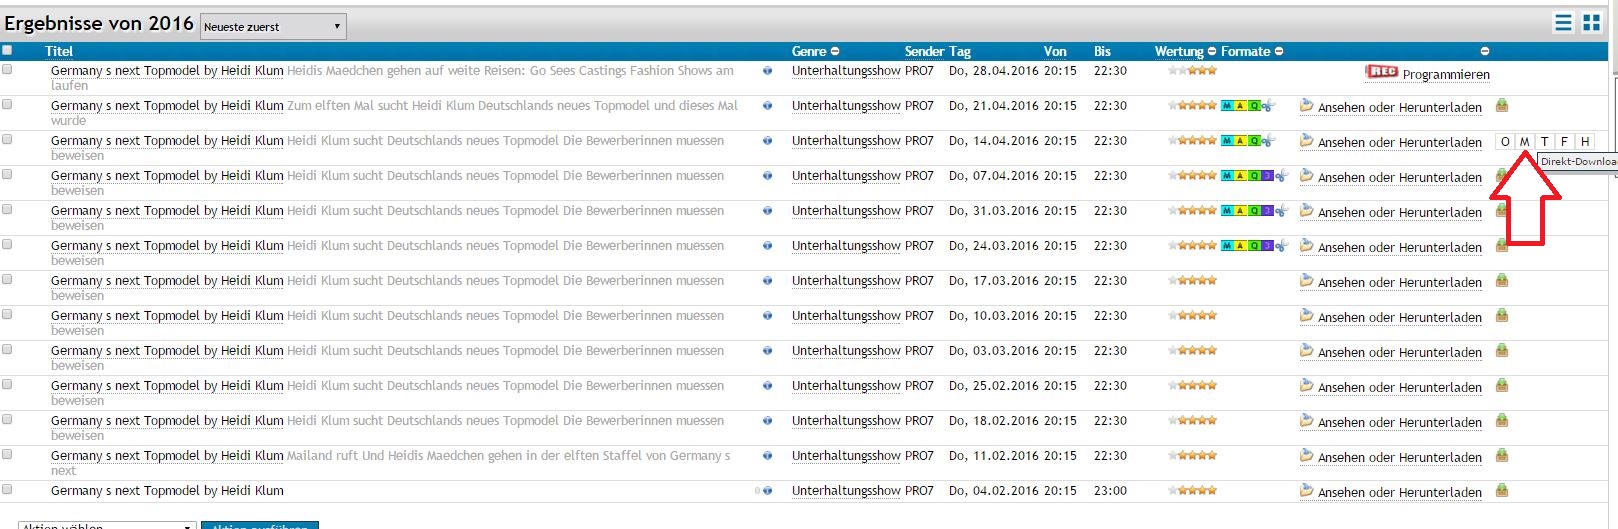The width and height of the screenshot is (1618, 529).
Task: Click folder icon in the 14.04.2016 row
Action: [x=1306, y=141]
